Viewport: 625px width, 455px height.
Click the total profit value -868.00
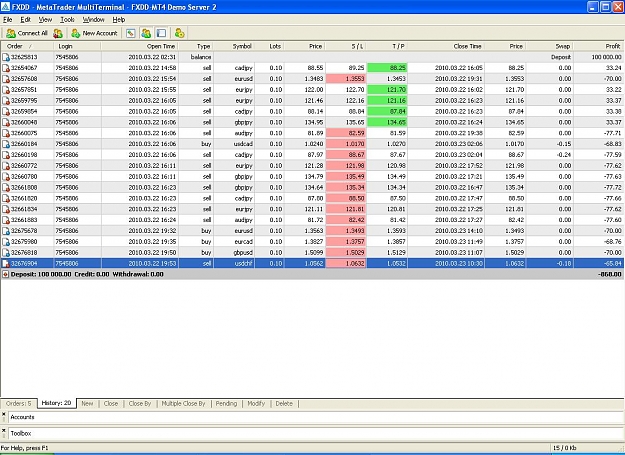coord(609,275)
